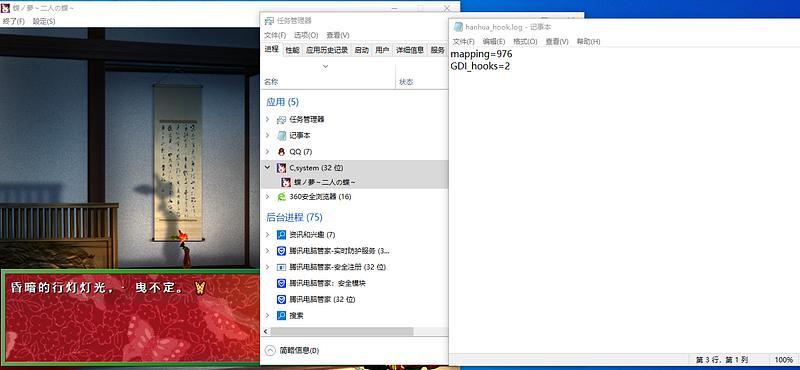Screen dimensions: 800x370
Task: Open Notepad 编辑(E) menu
Action: 494,41
